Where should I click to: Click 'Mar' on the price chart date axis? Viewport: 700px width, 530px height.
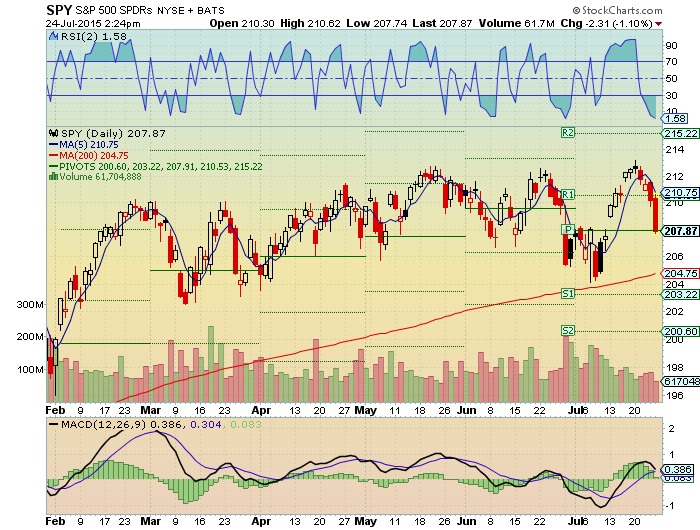(150, 410)
